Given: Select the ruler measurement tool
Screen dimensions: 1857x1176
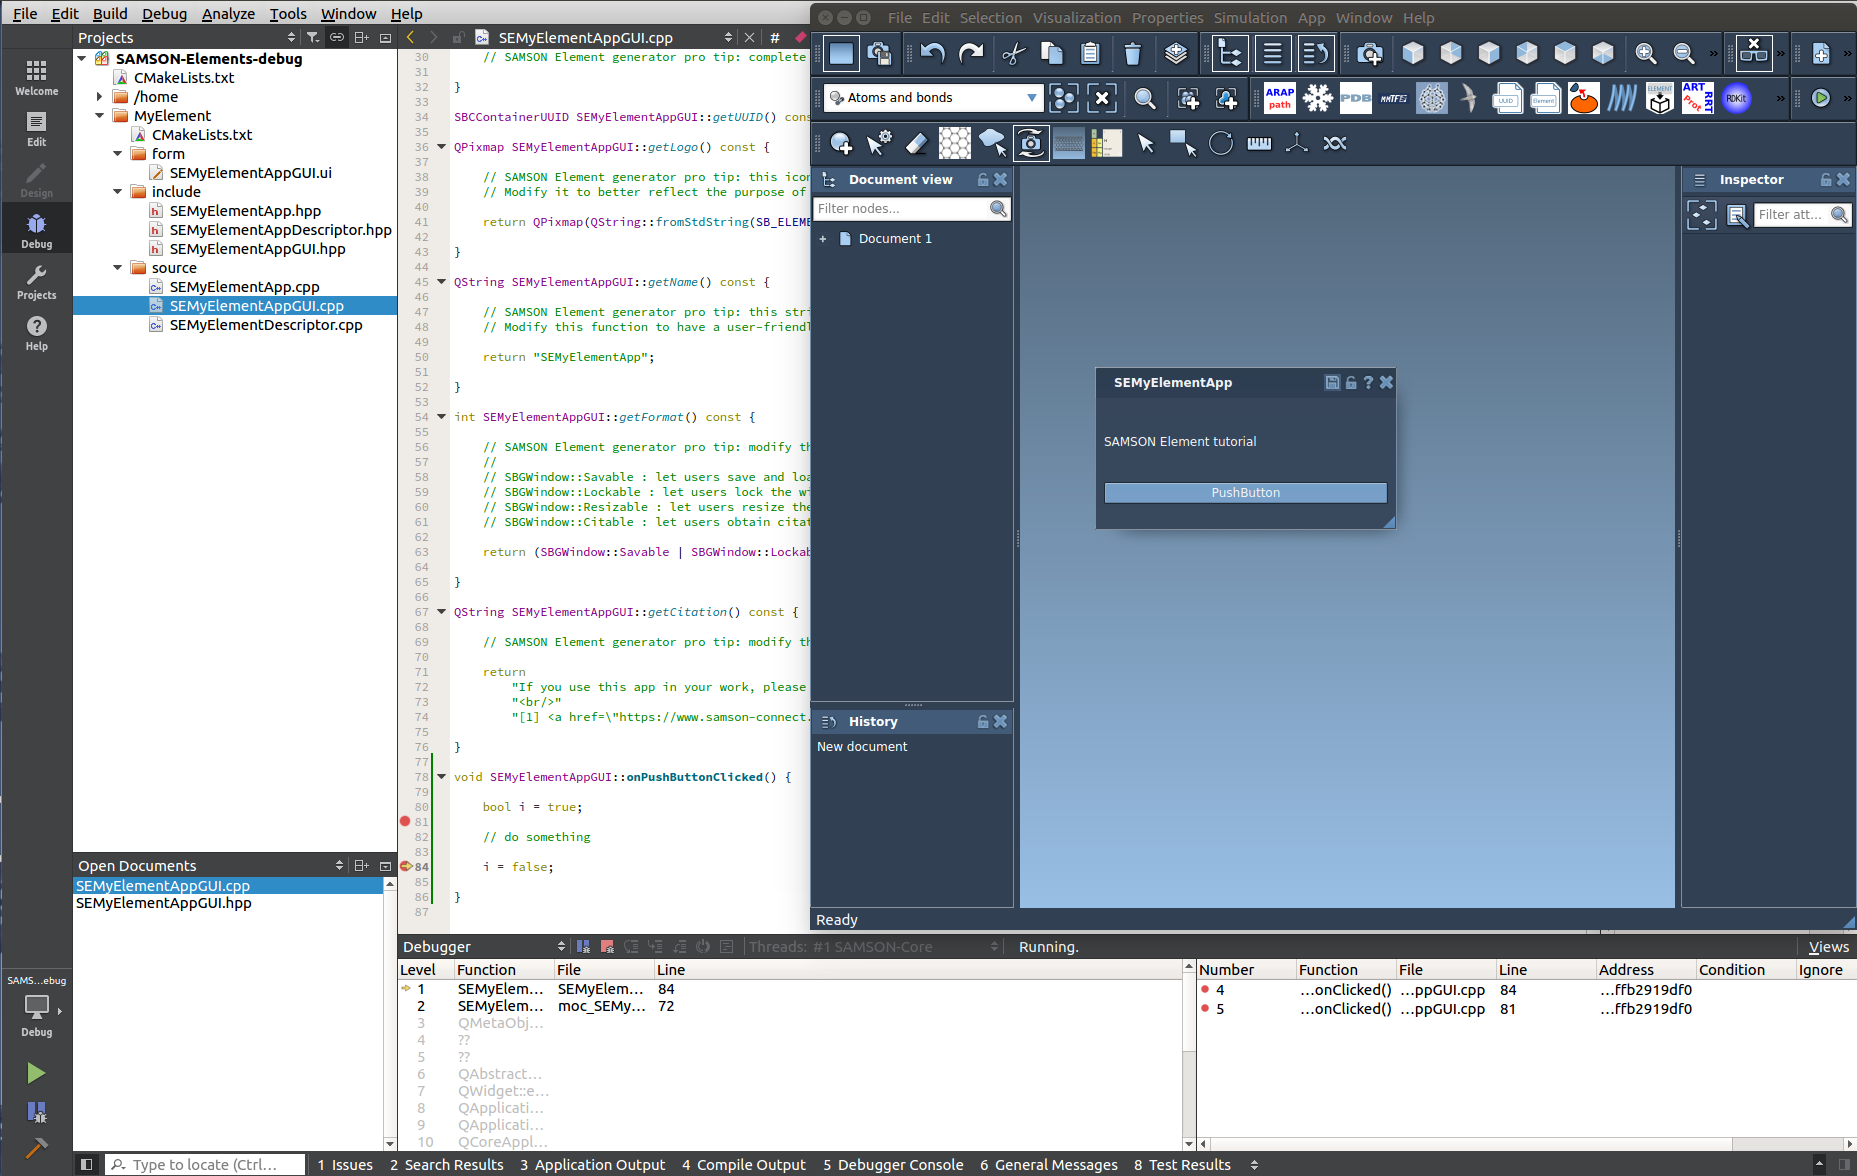Looking at the screenshot, I should 1259,143.
